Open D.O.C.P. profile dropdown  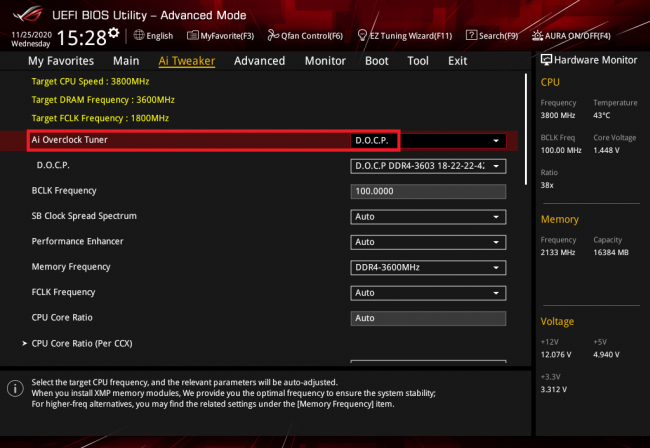[x=428, y=166]
